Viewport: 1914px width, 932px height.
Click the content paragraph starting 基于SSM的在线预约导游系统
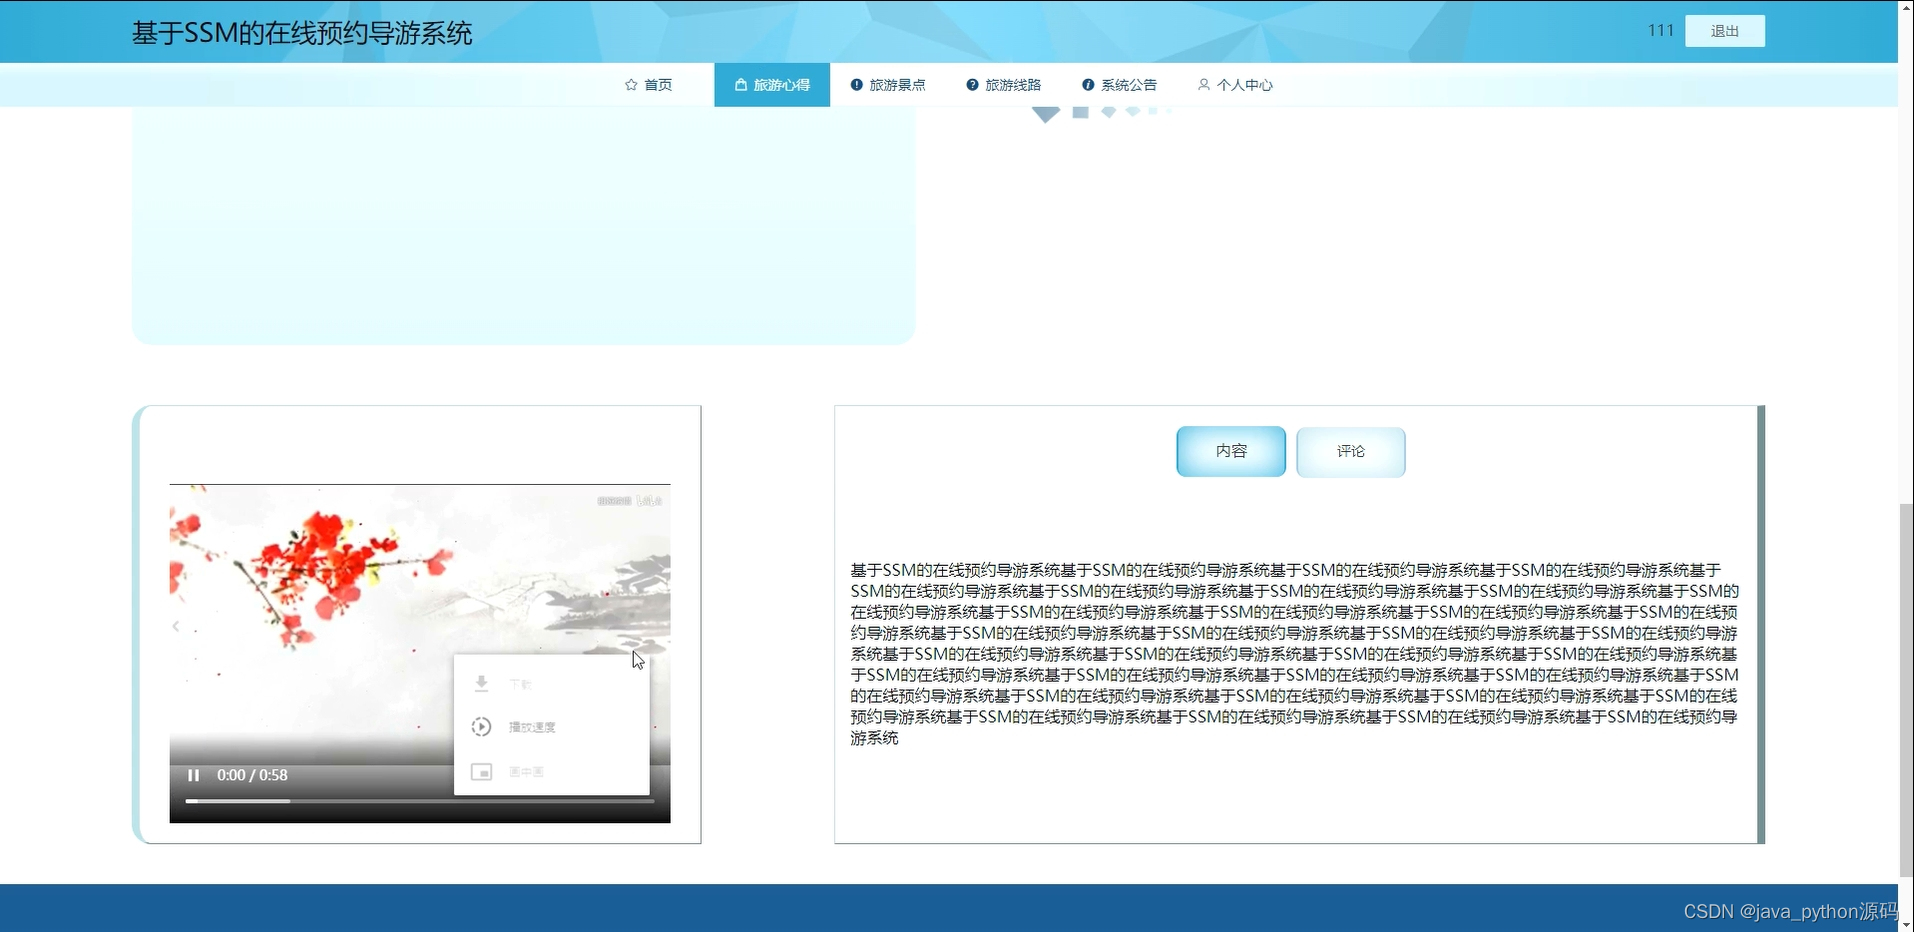click(x=1295, y=654)
